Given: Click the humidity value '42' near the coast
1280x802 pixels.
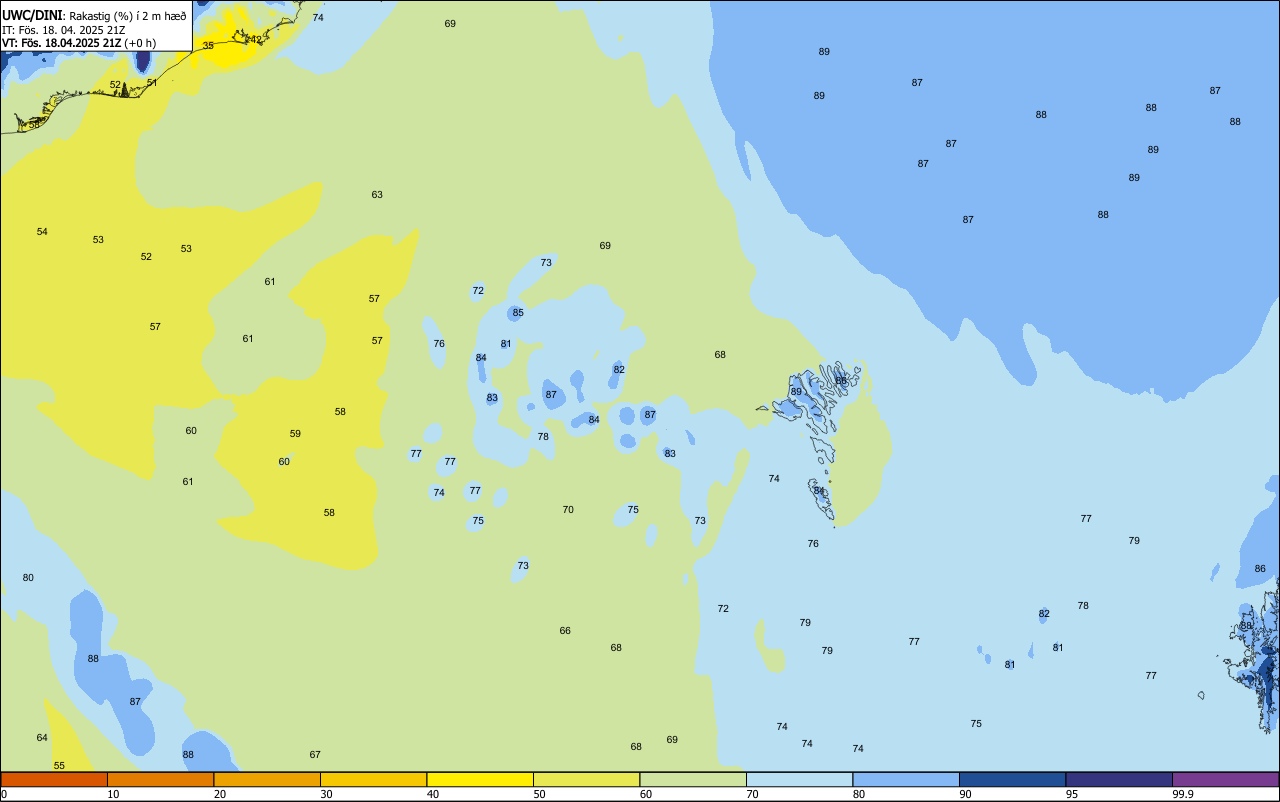Looking at the screenshot, I should click(x=256, y=39).
